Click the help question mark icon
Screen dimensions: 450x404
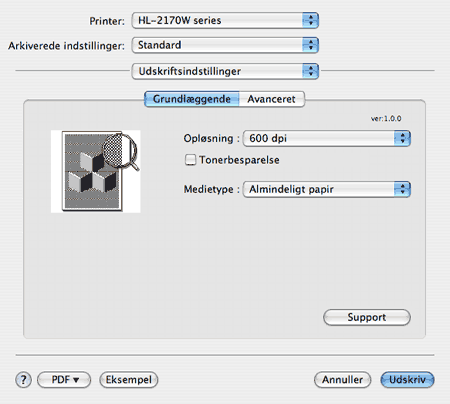pyautogui.click(x=23, y=380)
